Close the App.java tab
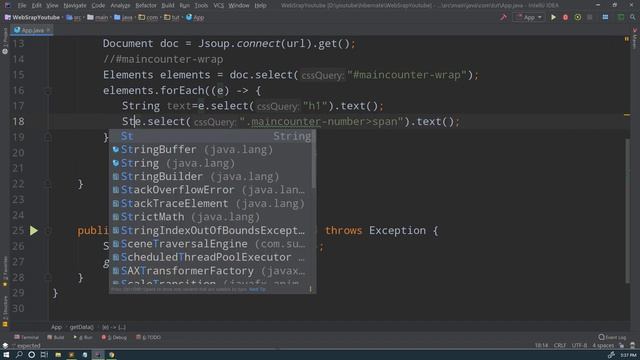Screen dimensions: 640x360 click(48, 30)
